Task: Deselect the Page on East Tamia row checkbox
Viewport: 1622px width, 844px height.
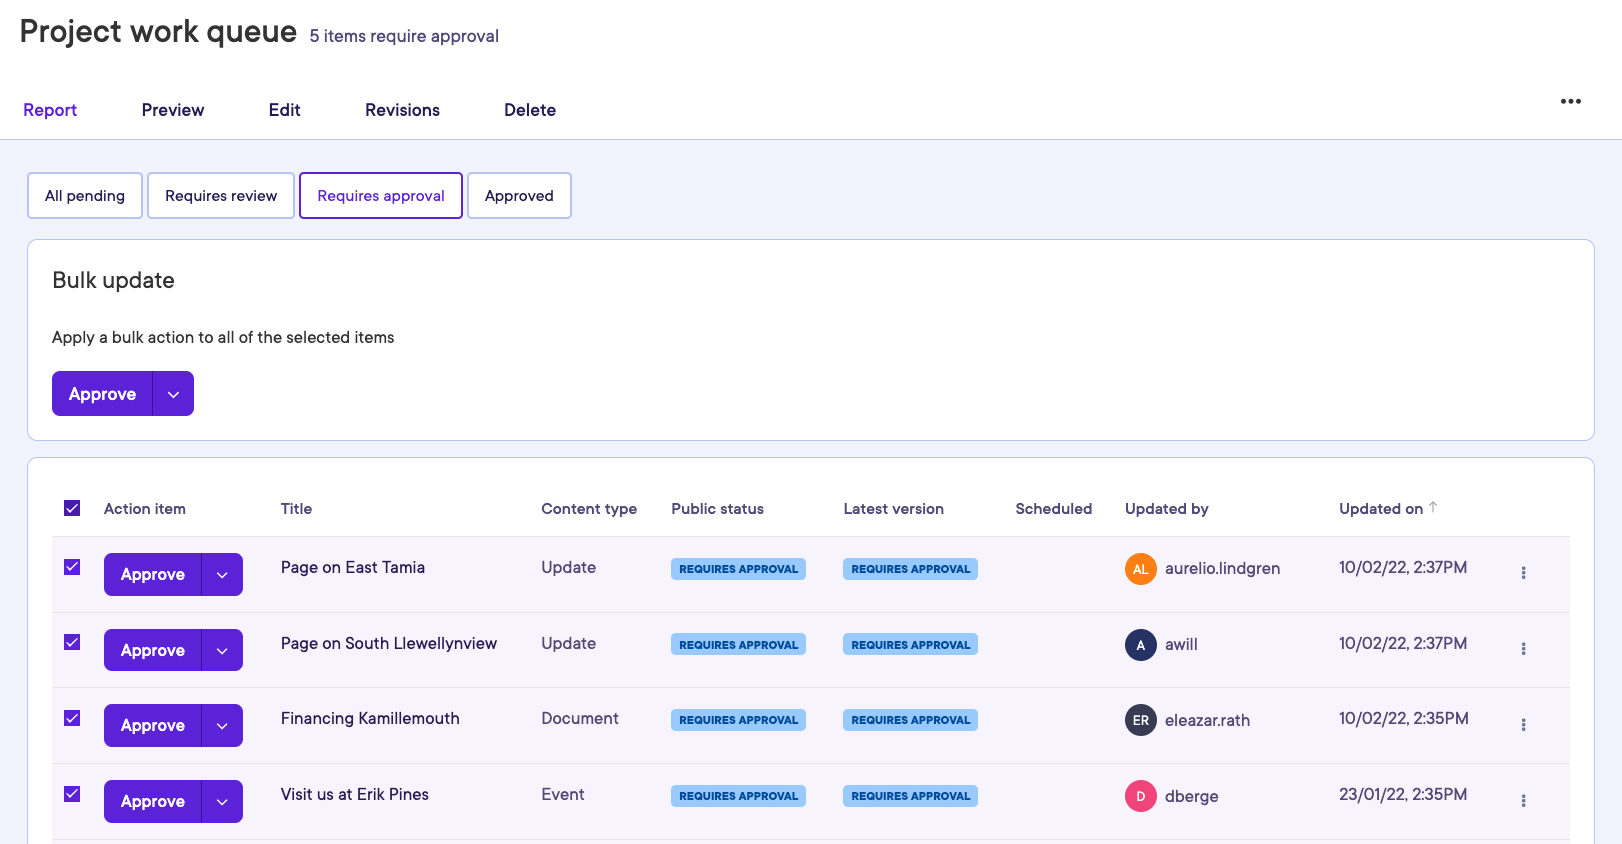Action: pos(72,567)
